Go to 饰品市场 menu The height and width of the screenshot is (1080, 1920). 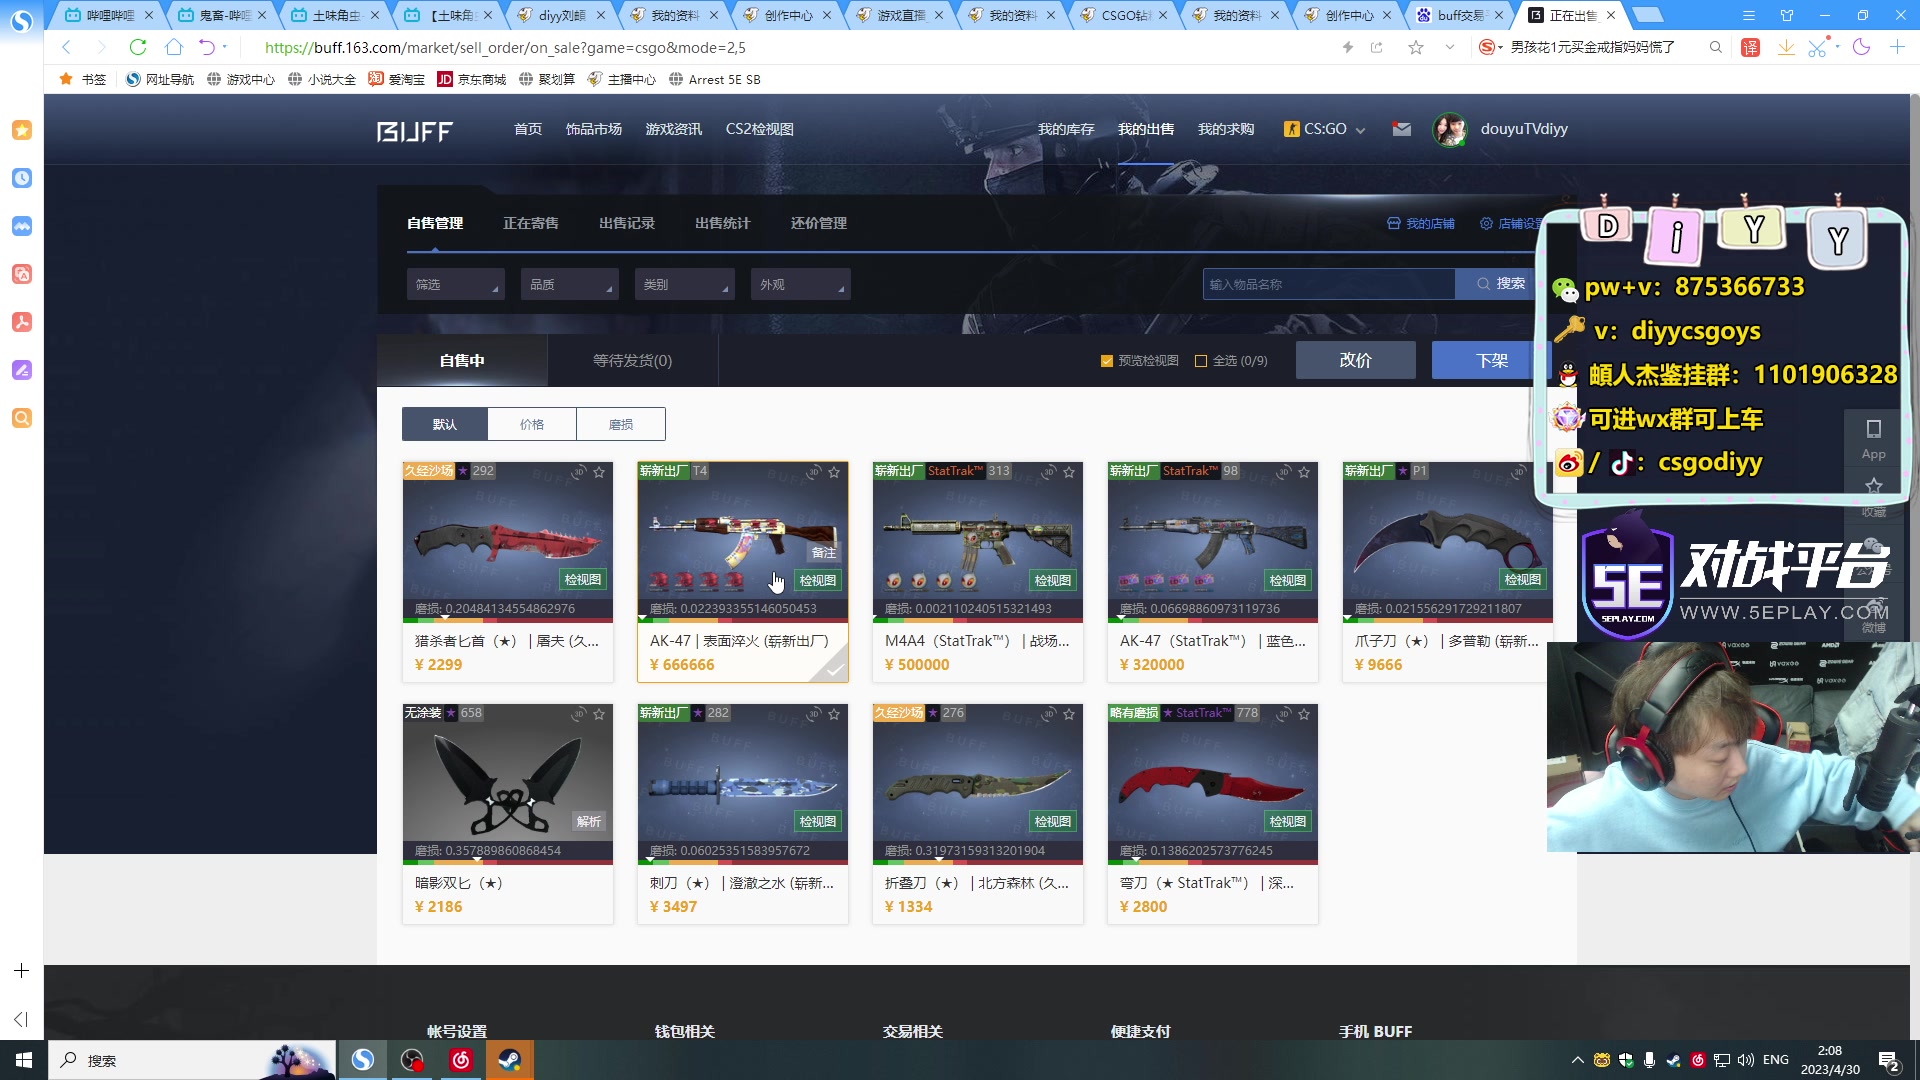[x=594, y=129]
